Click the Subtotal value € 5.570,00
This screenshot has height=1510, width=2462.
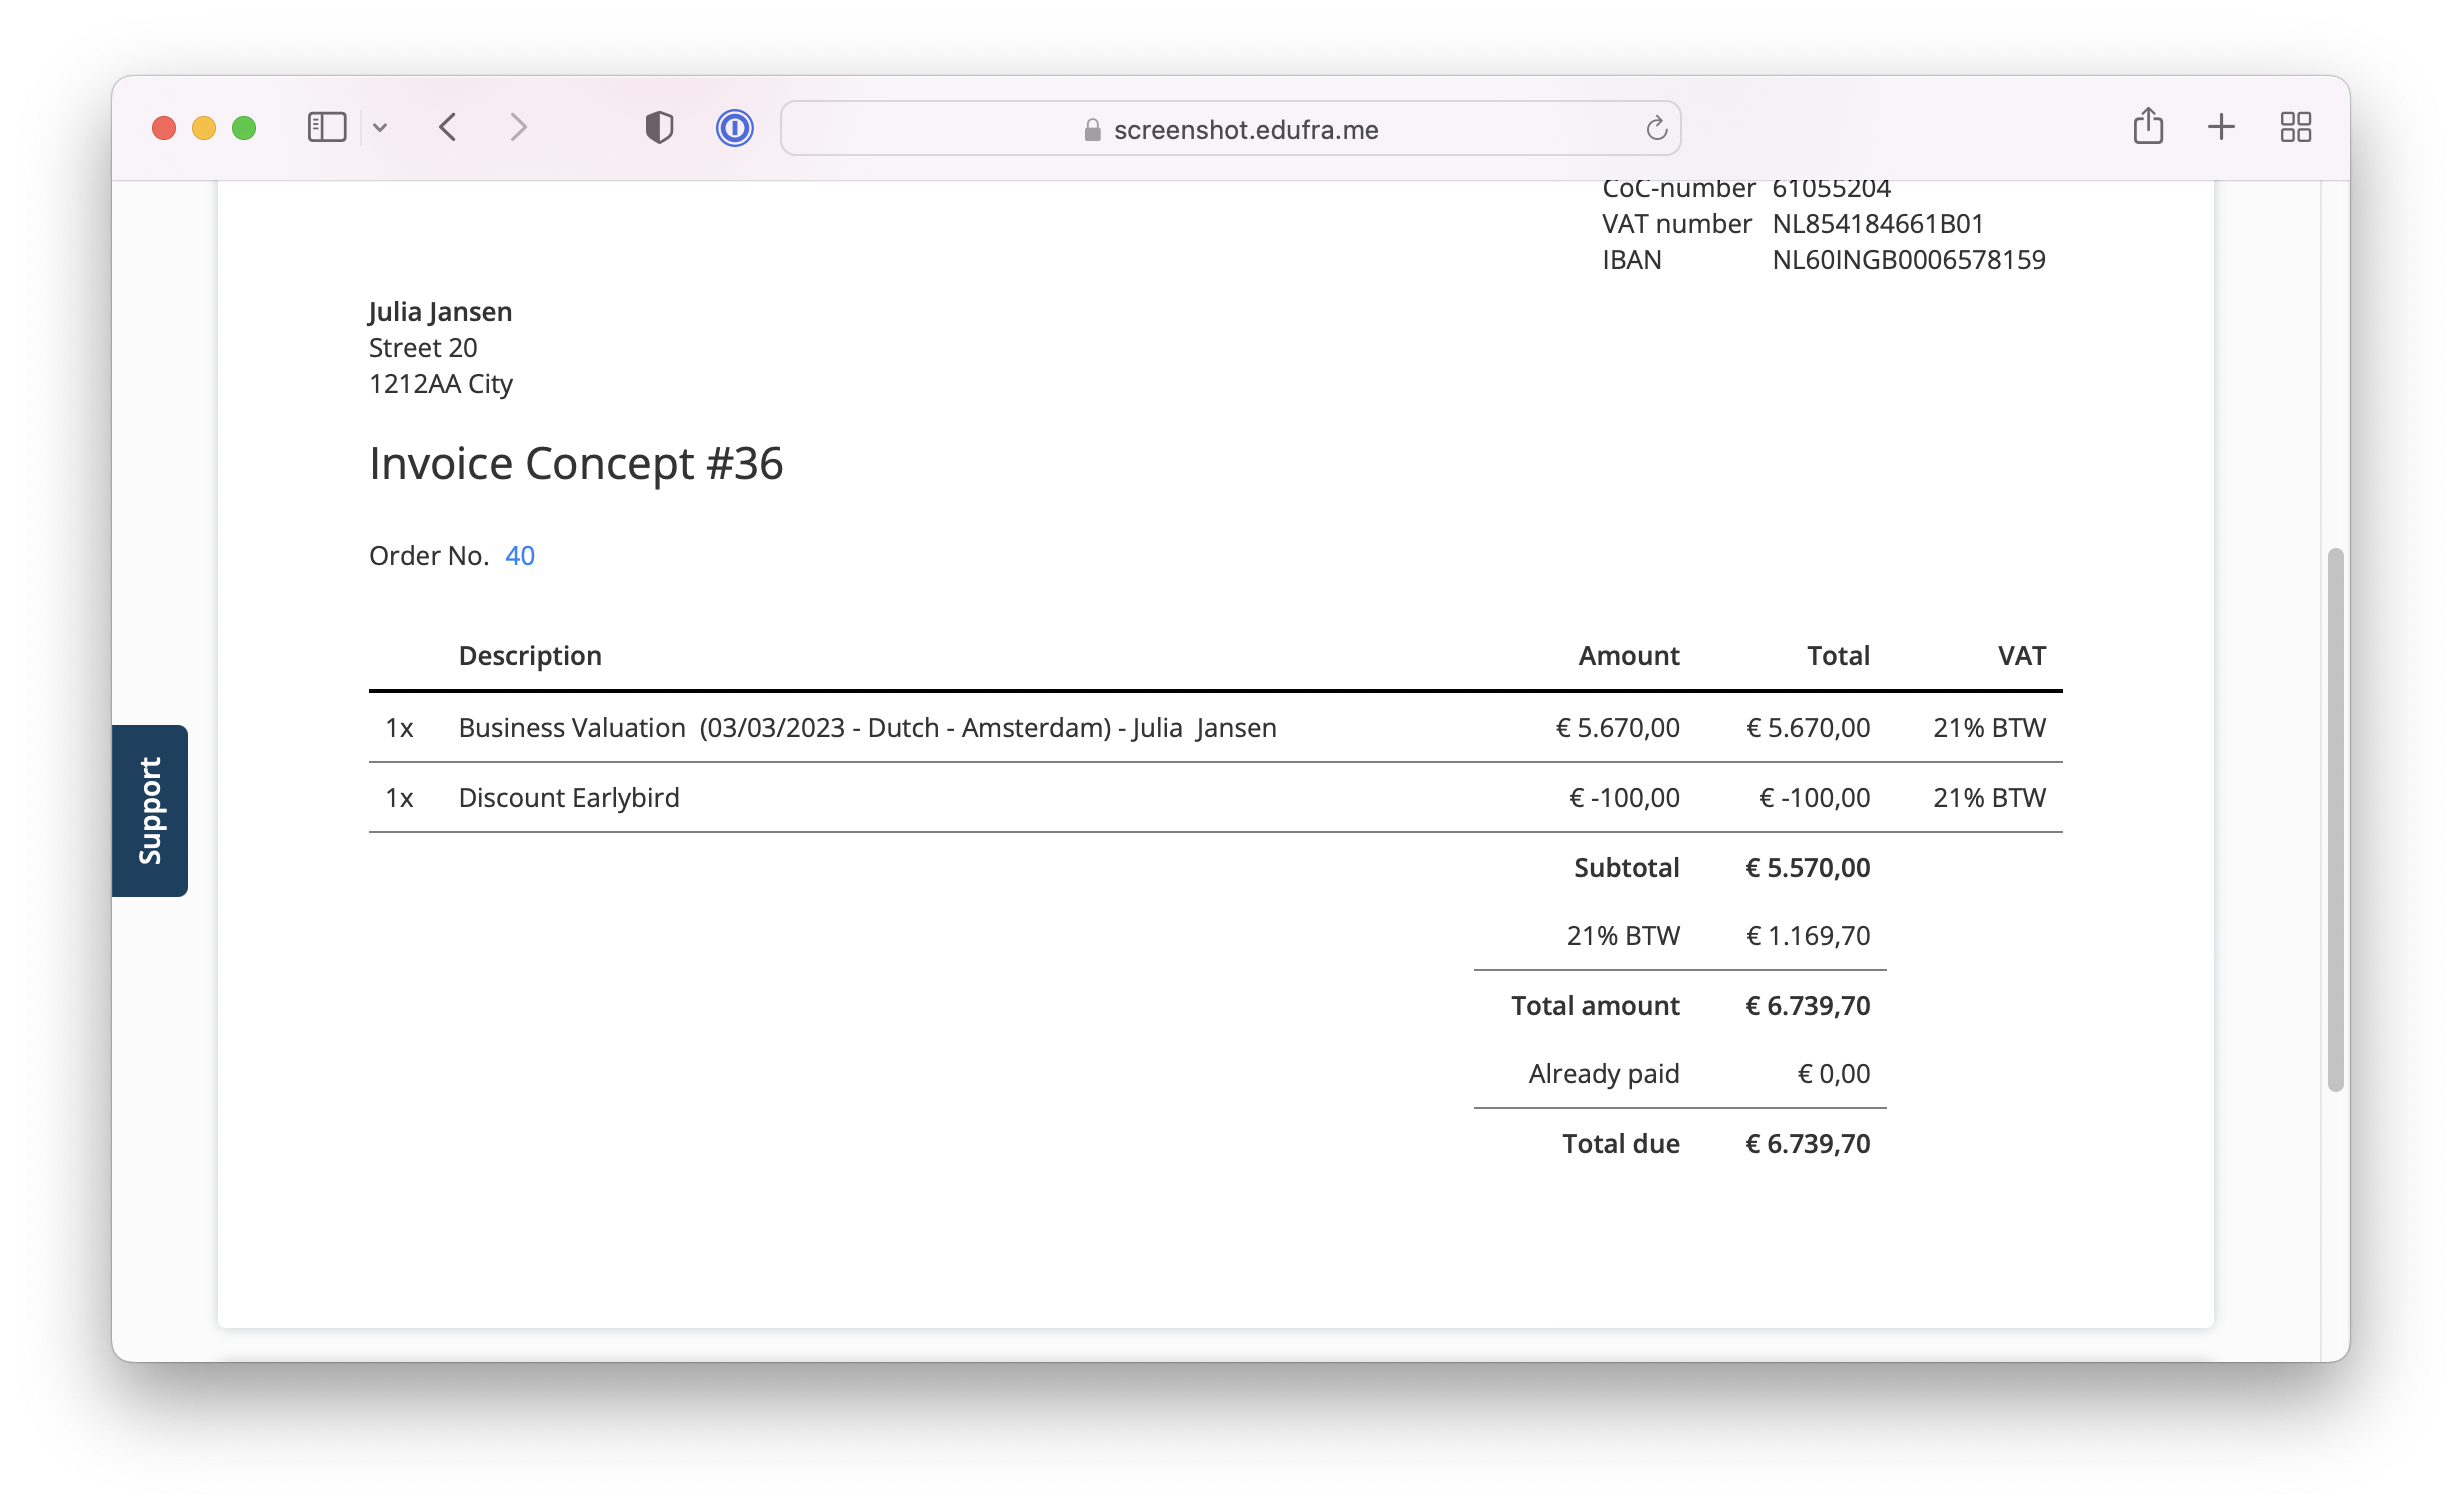pyautogui.click(x=1808, y=868)
